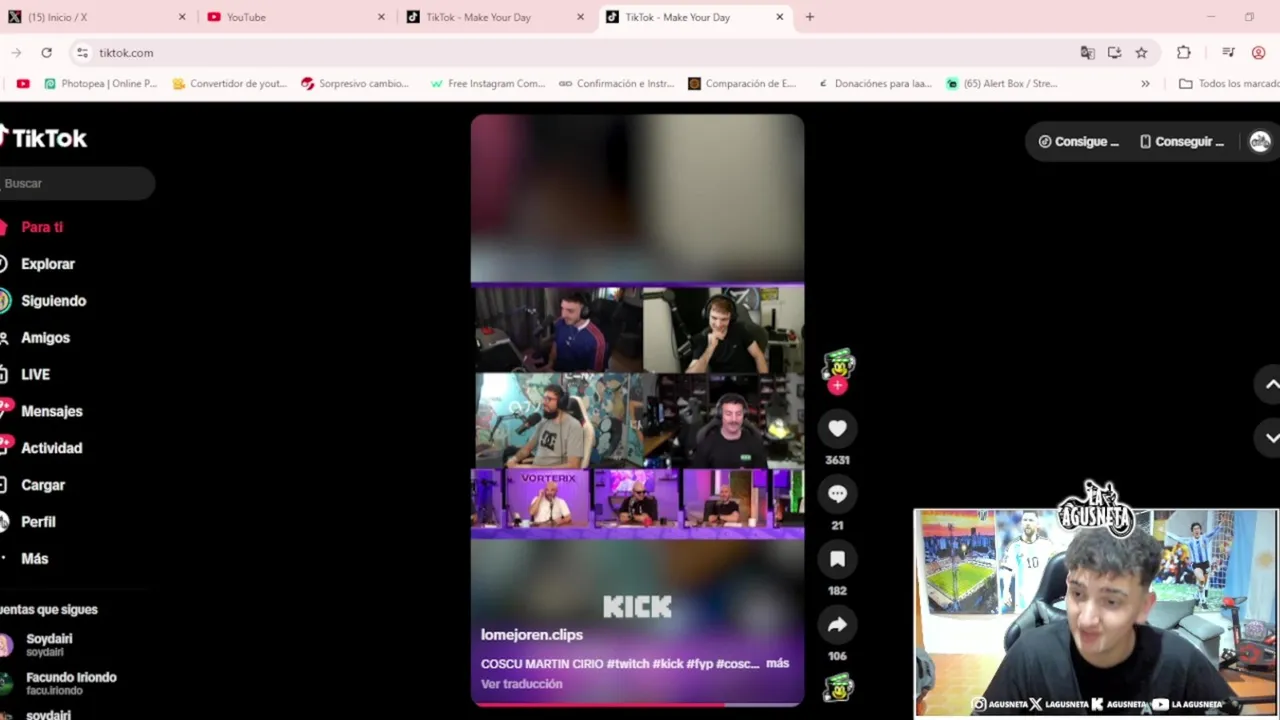This screenshot has width=1280, height=720.
Task: Open the sound disc icon below share
Action: [x=837, y=687]
